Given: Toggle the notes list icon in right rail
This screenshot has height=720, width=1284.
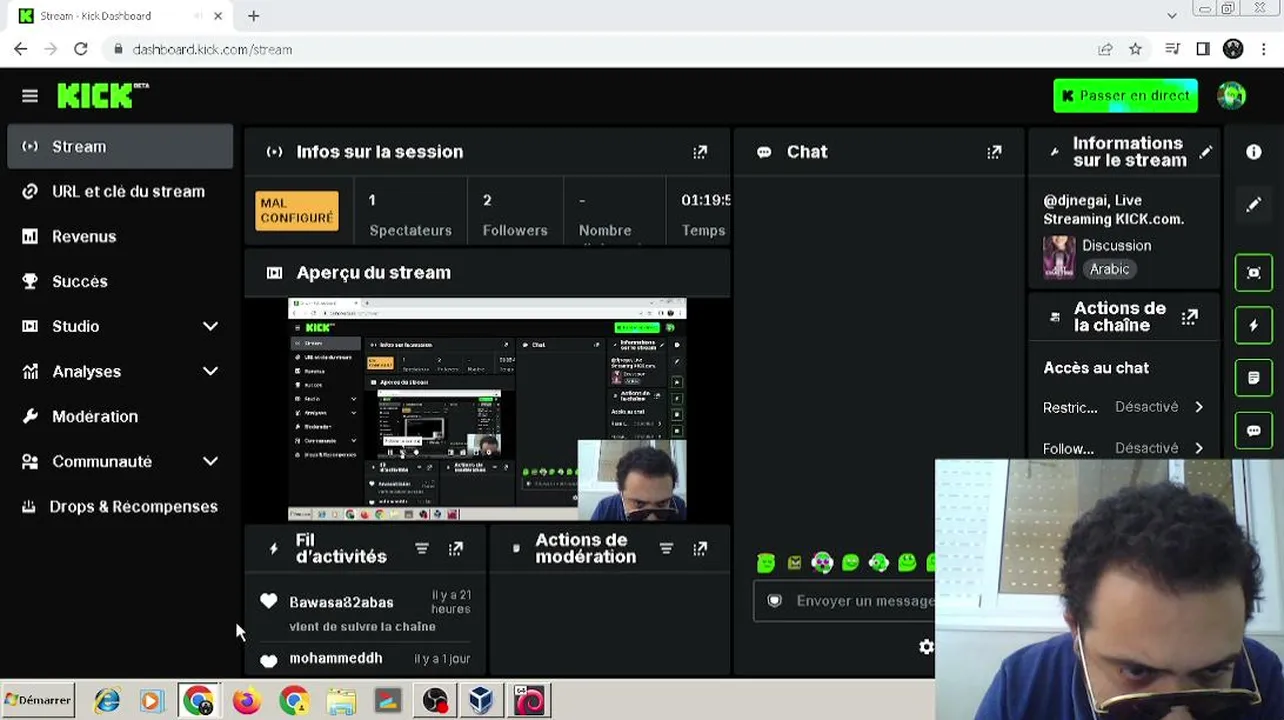Looking at the screenshot, I should (1254, 378).
